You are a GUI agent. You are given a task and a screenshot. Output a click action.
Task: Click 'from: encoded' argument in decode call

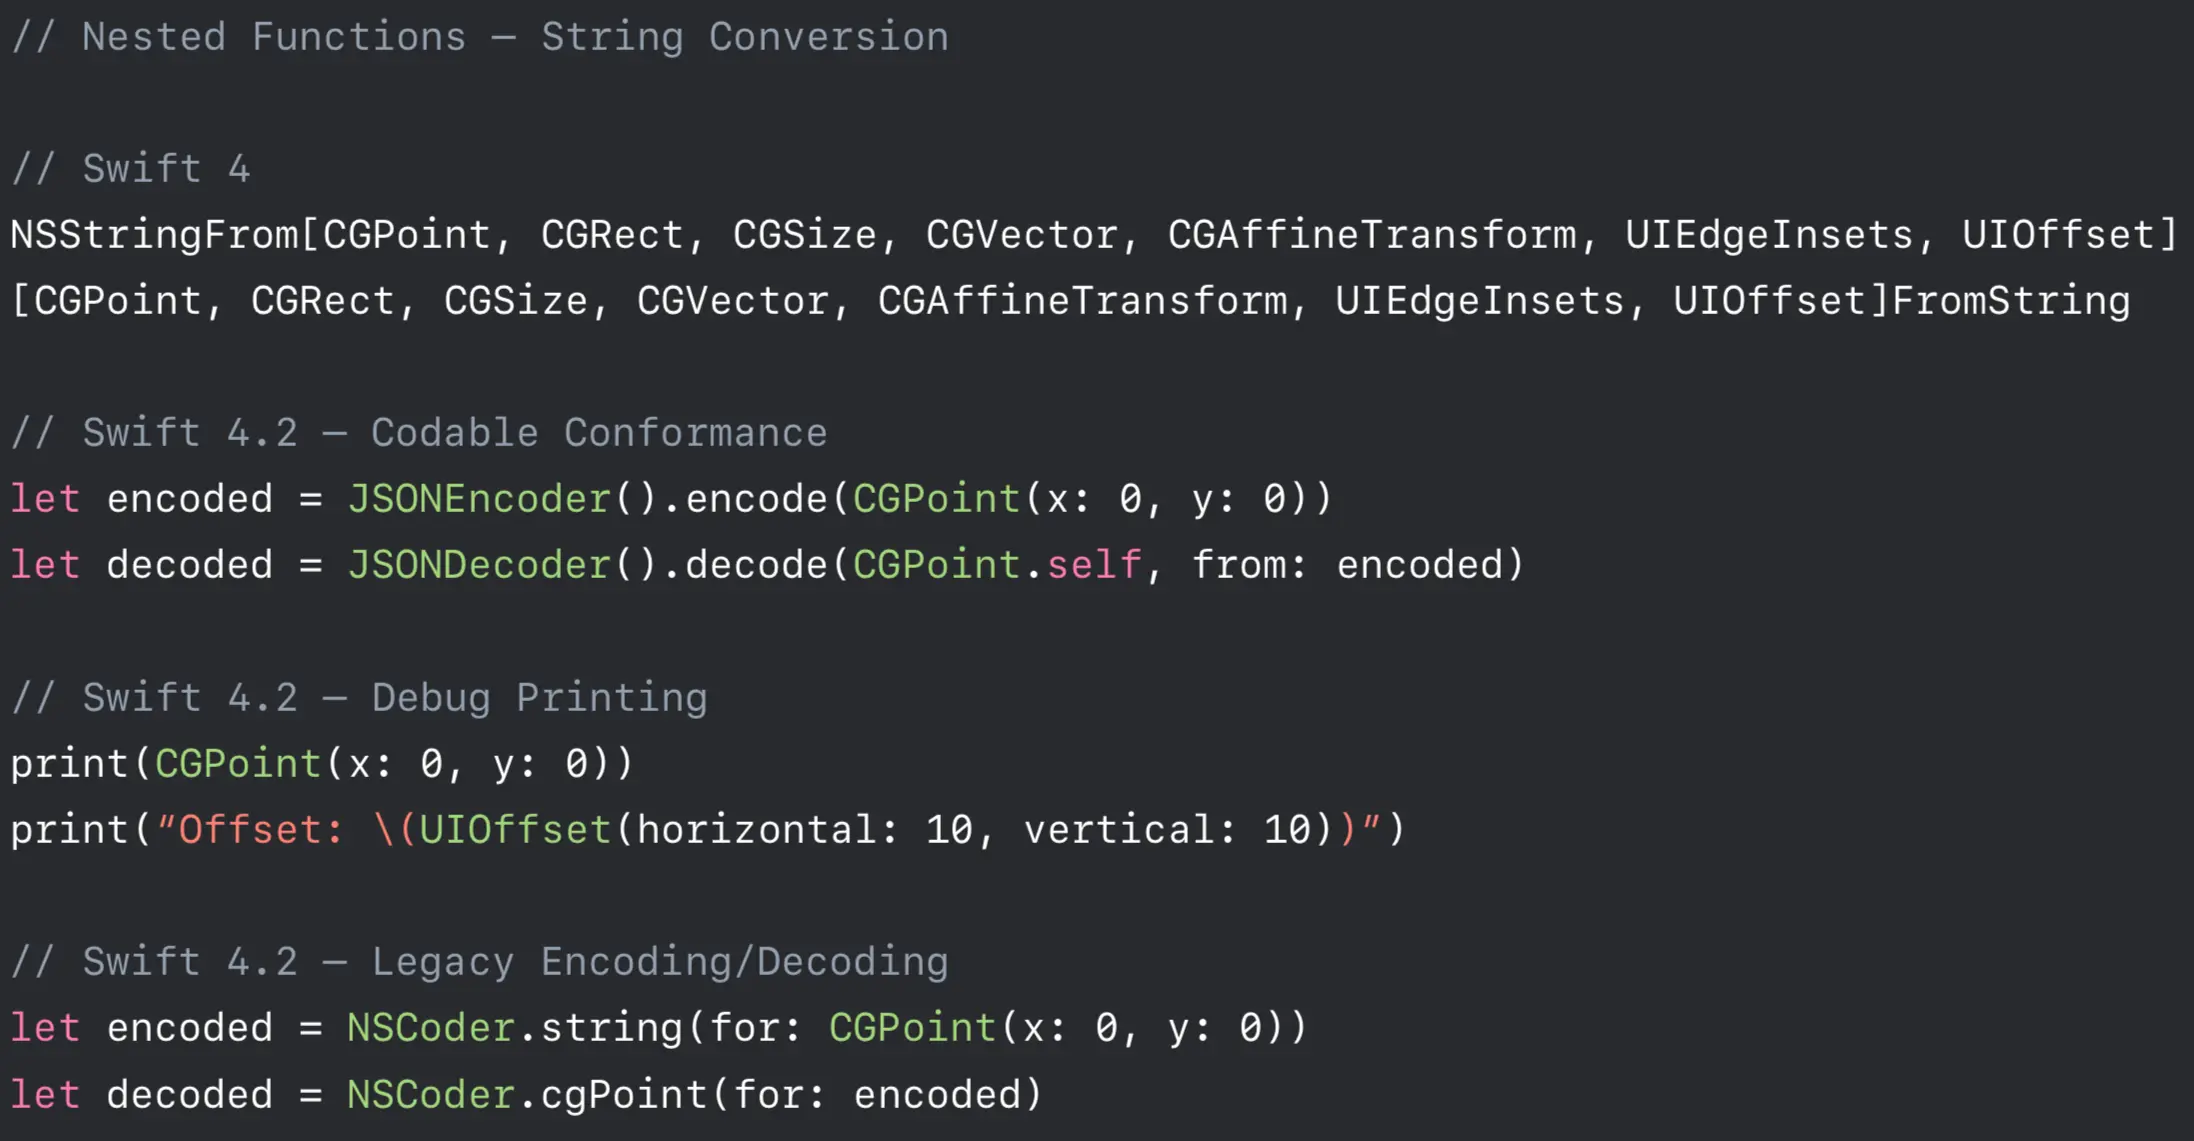(1347, 564)
